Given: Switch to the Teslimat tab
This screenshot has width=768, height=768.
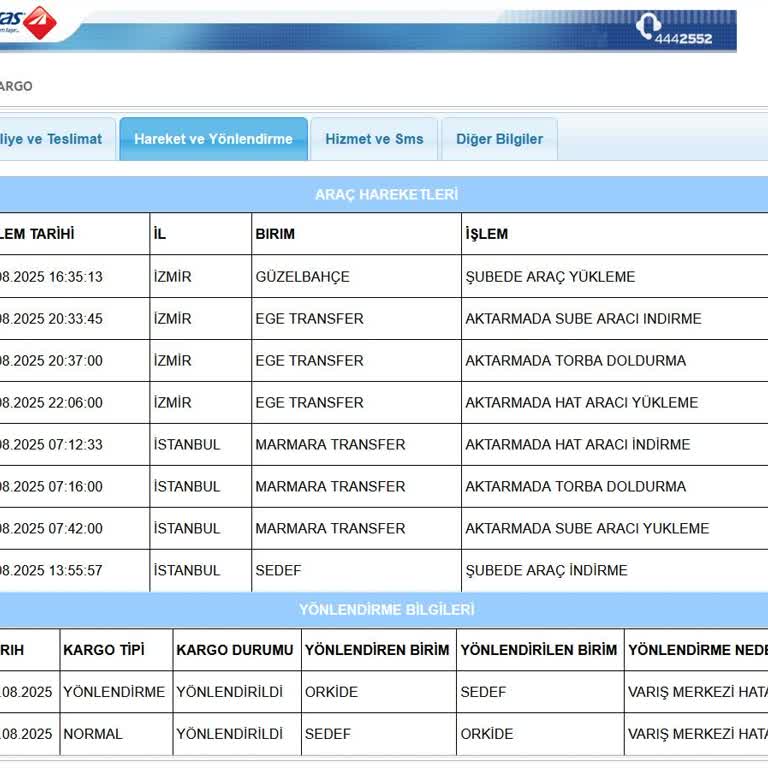Looking at the screenshot, I should pyautogui.click(x=57, y=139).
